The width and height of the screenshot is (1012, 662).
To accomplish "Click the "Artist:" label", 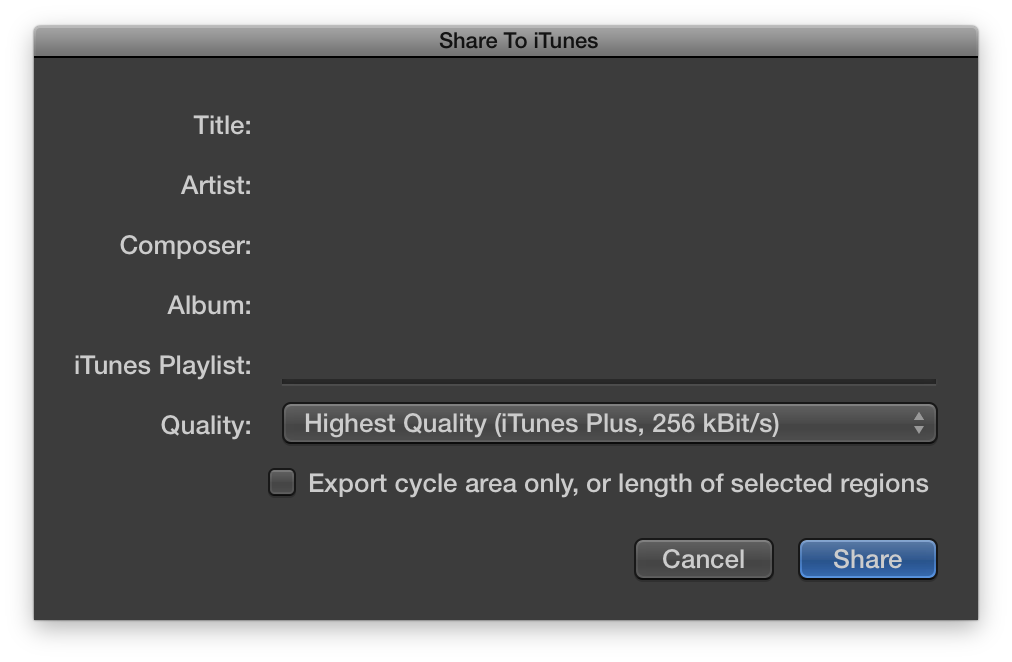I will 216,186.
